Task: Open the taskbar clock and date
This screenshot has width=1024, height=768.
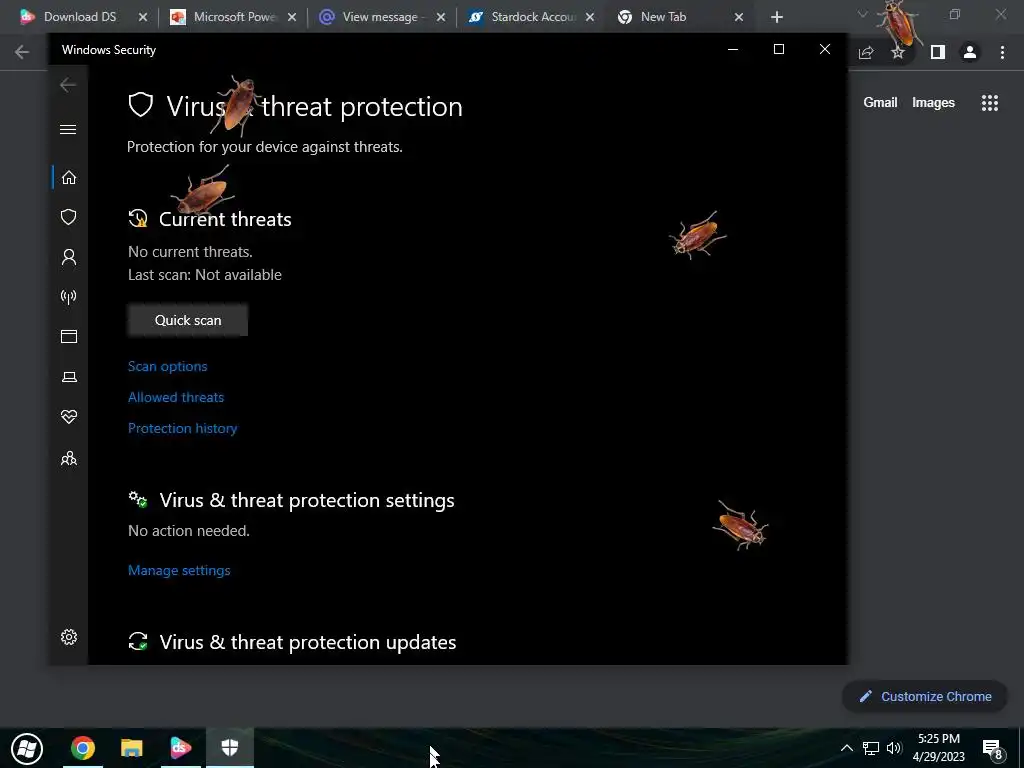Action: click(x=938, y=748)
